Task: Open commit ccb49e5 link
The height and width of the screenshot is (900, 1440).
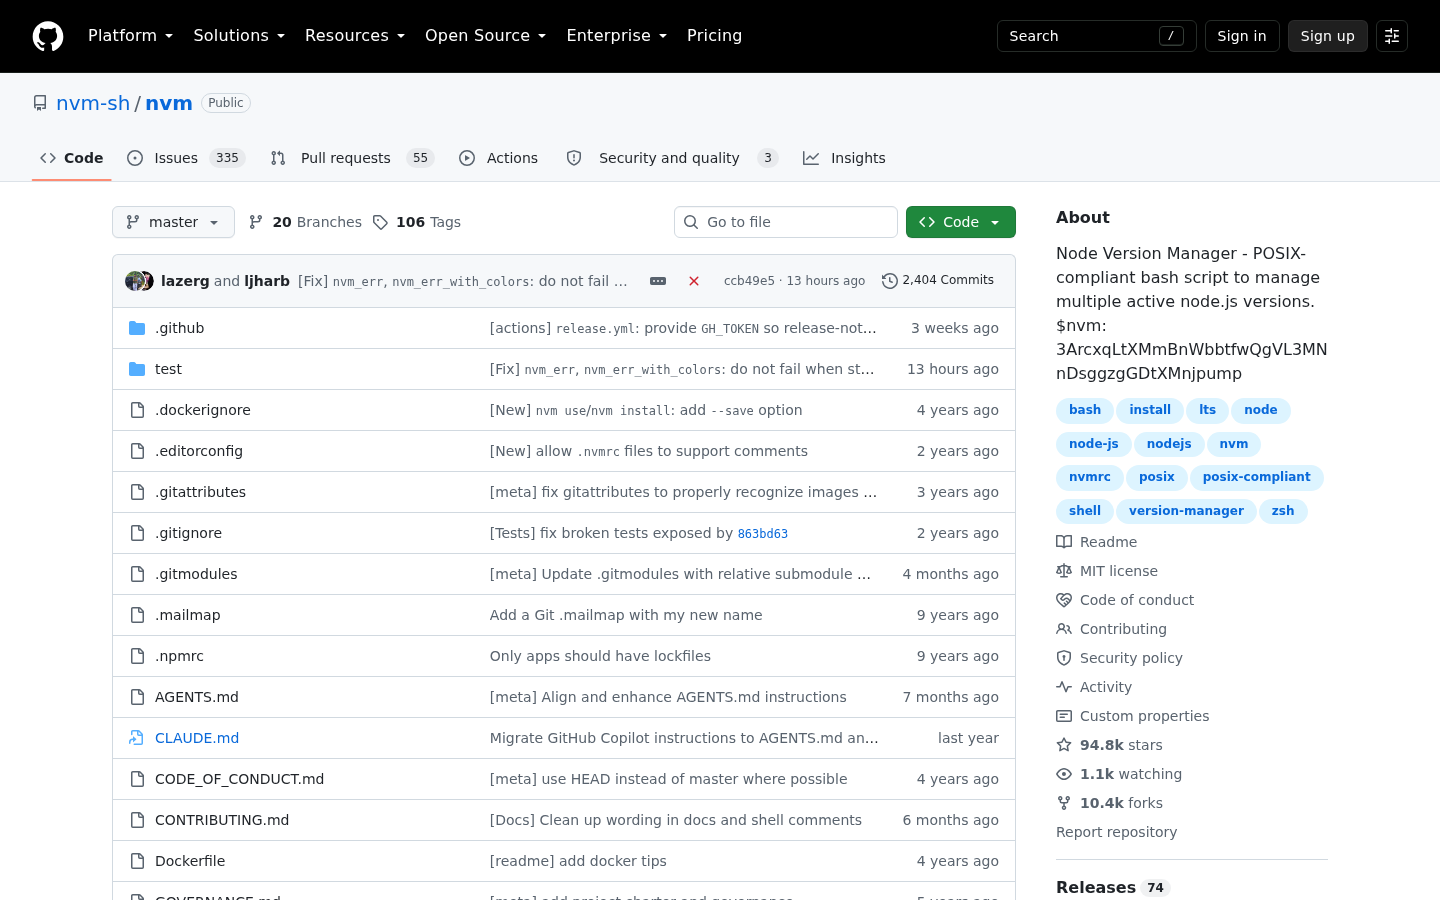Action: [x=749, y=281]
